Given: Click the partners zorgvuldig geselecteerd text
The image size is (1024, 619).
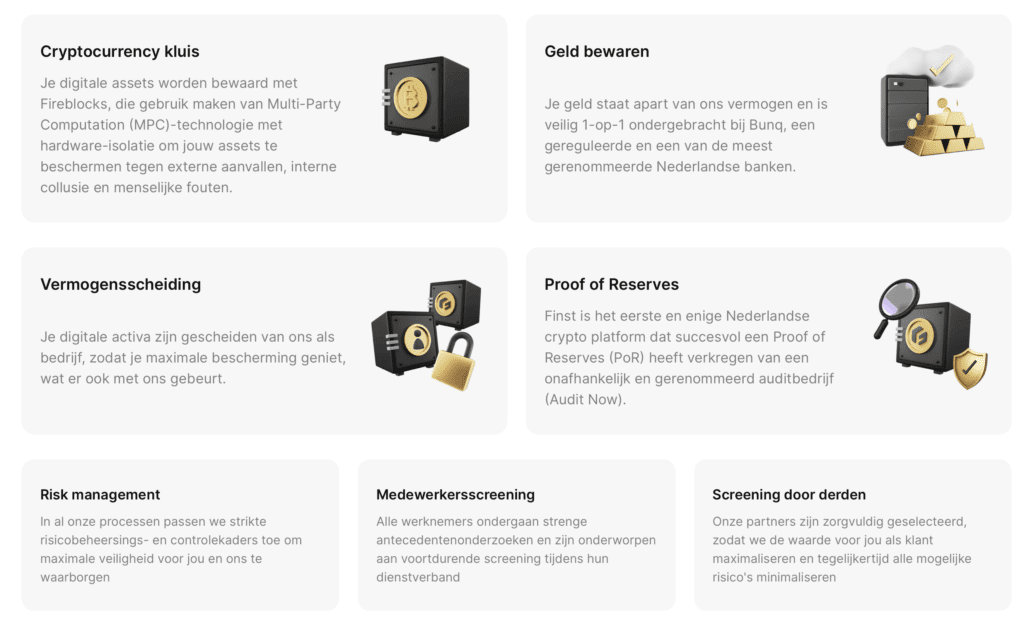Looking at the screenshot, I should (841, 549).
